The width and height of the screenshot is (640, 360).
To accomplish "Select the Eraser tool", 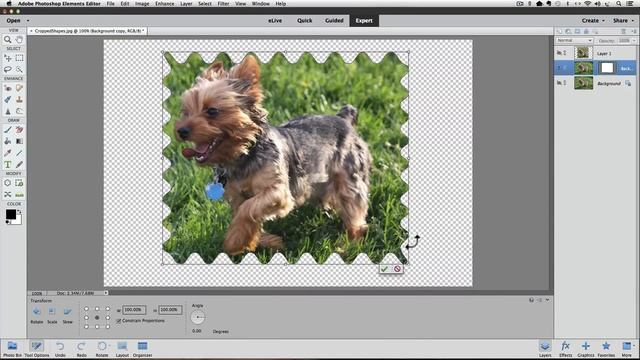I will [19, 130].
